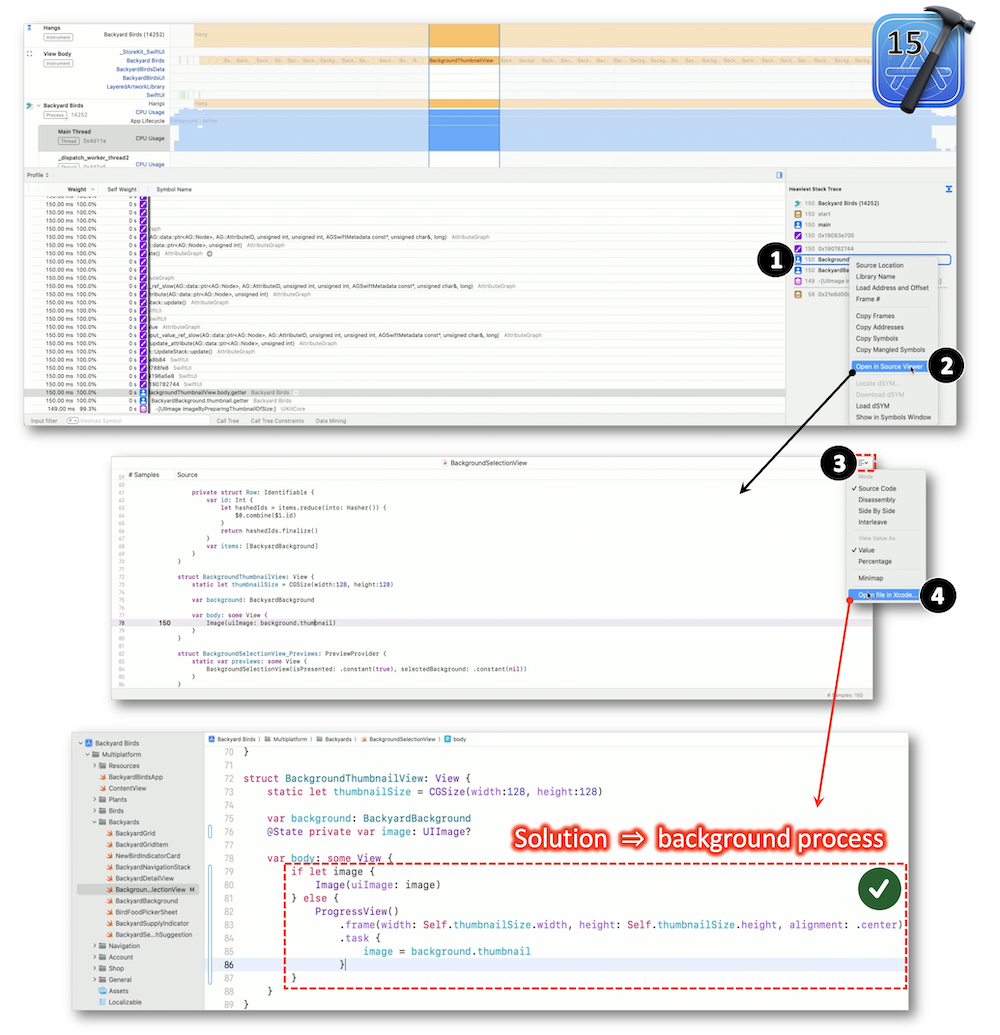Select the Main Thread track row
This screenshot has height=1035, width=1000.
click(104, 137)
